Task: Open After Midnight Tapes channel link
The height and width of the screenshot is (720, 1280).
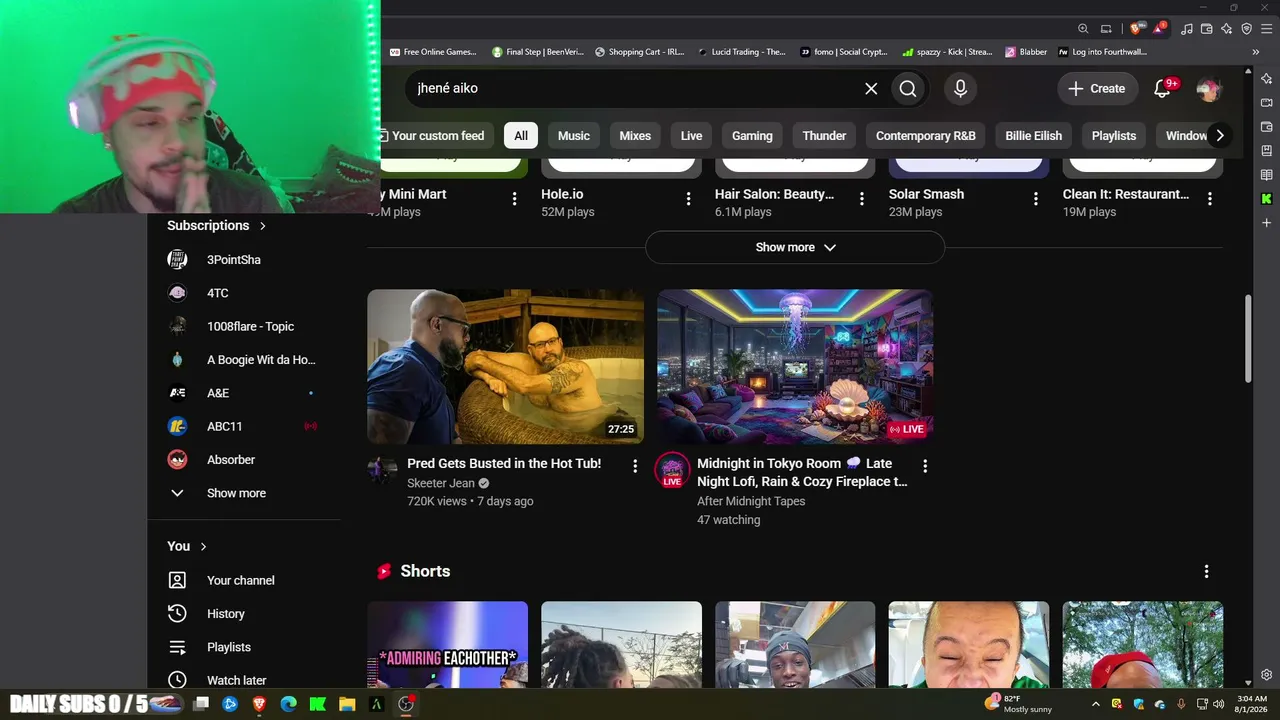Action: tap(751, 501)
